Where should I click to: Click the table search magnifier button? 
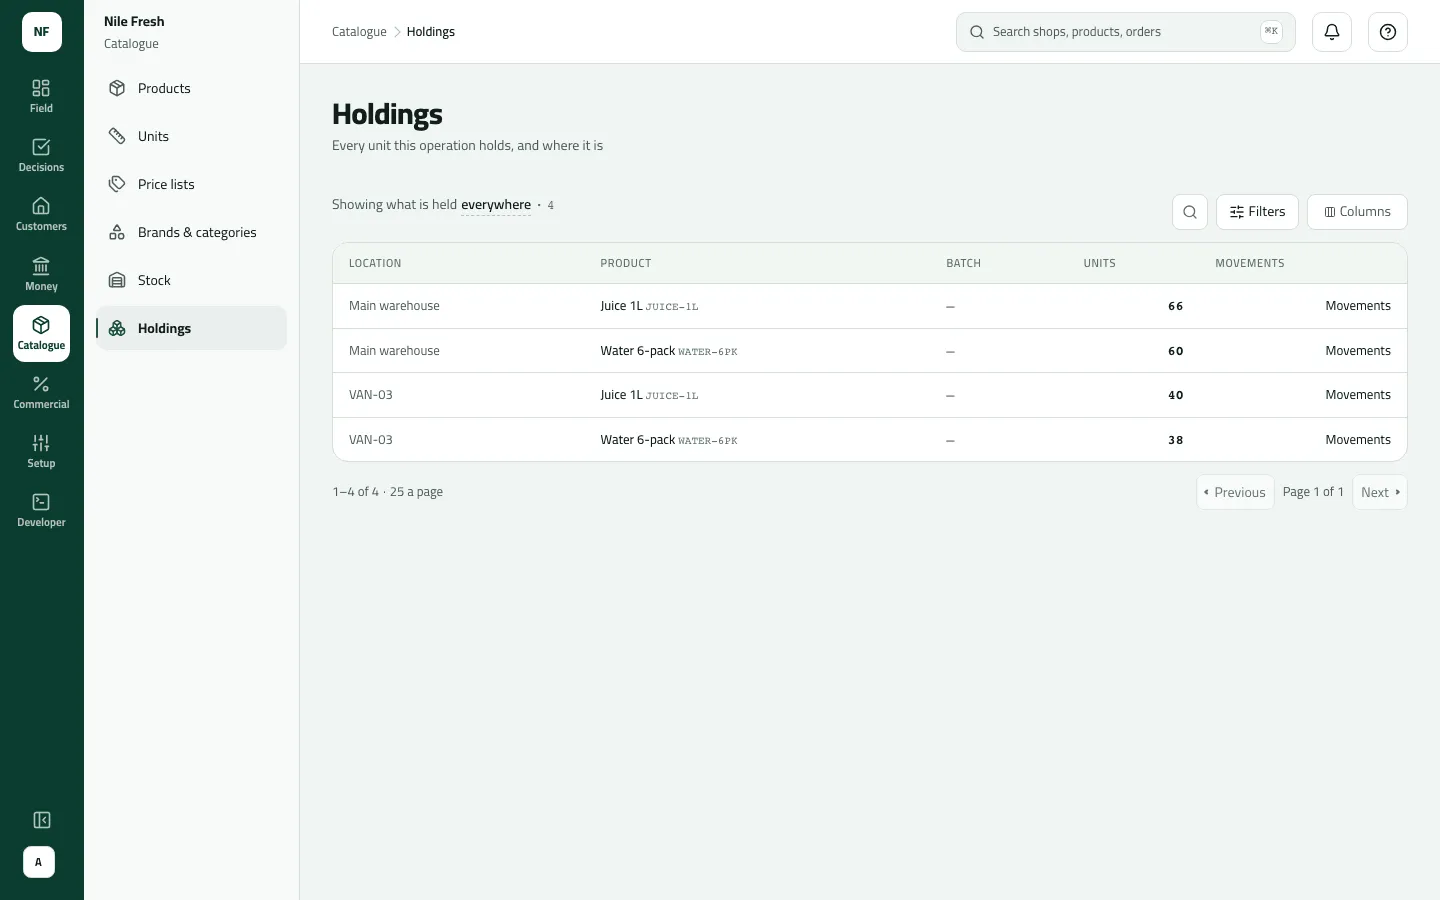[x=1190, y=212]
